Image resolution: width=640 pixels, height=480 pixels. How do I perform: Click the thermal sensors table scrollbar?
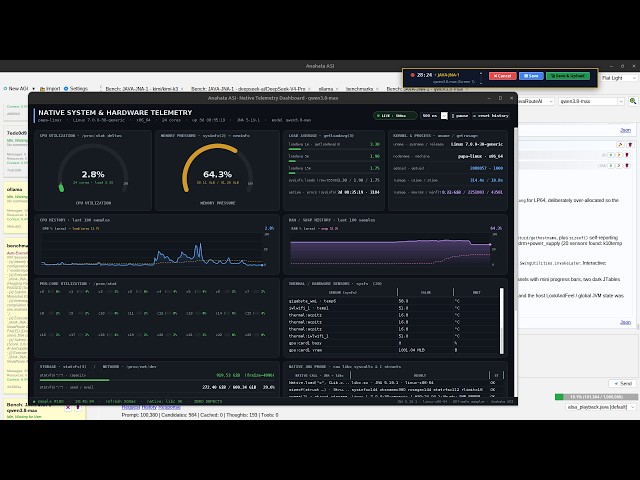502,321
